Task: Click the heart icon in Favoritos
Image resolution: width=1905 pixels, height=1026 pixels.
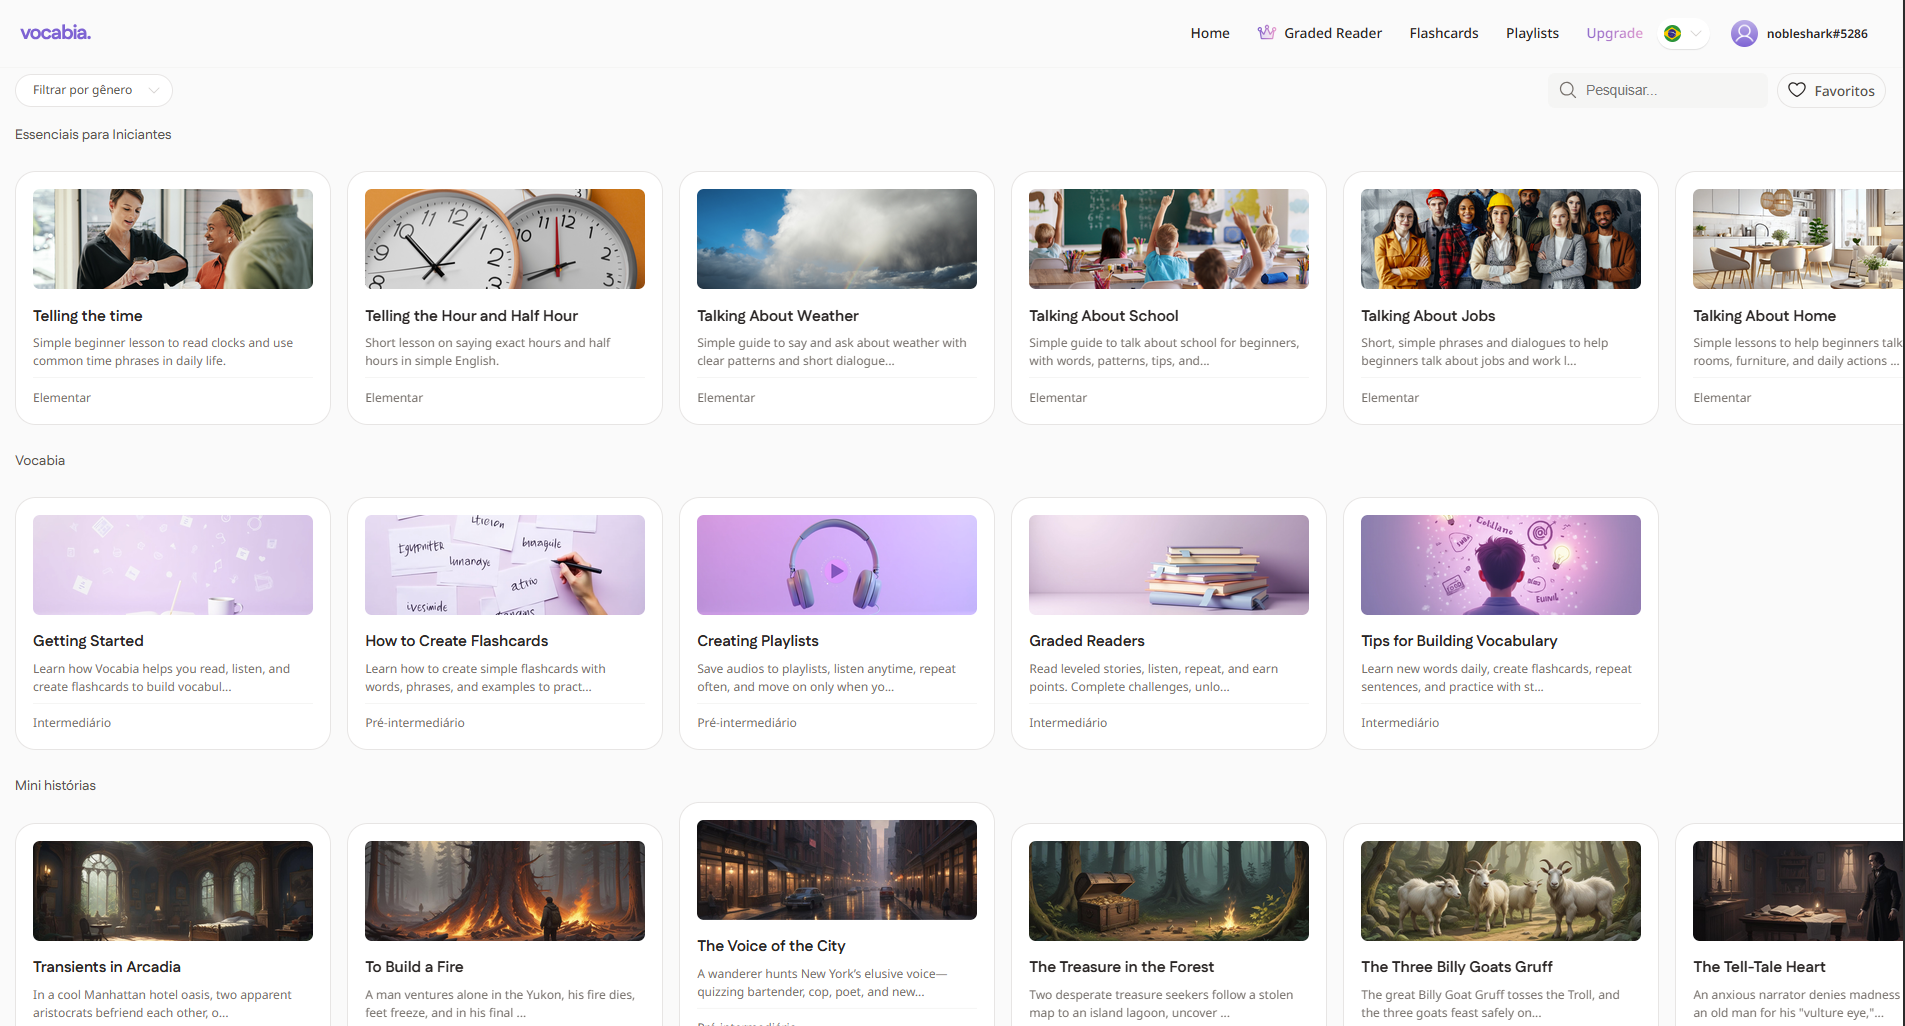Action: tap(1797, 90)
